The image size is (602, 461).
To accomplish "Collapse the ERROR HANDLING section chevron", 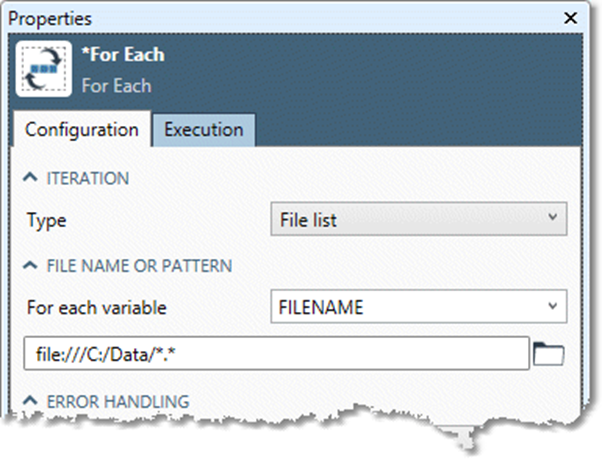I will pyautogui.click(x=31, y=402).
